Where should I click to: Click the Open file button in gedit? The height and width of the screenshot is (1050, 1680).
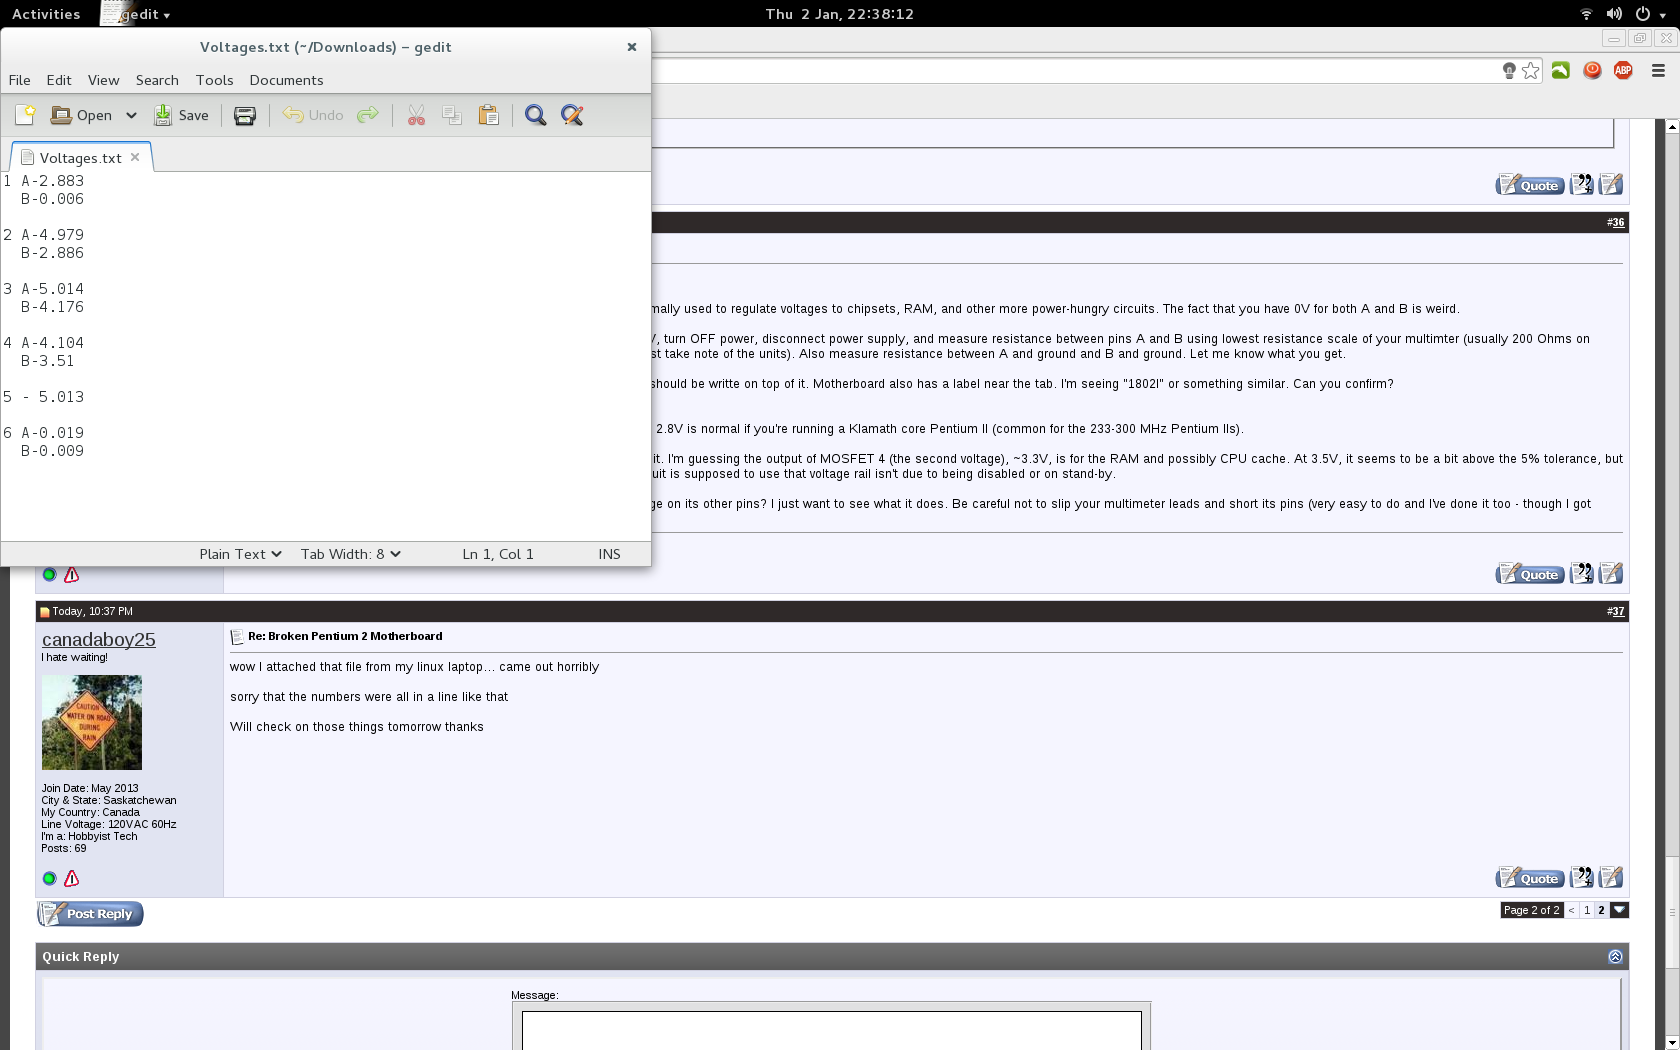(81, 115)
